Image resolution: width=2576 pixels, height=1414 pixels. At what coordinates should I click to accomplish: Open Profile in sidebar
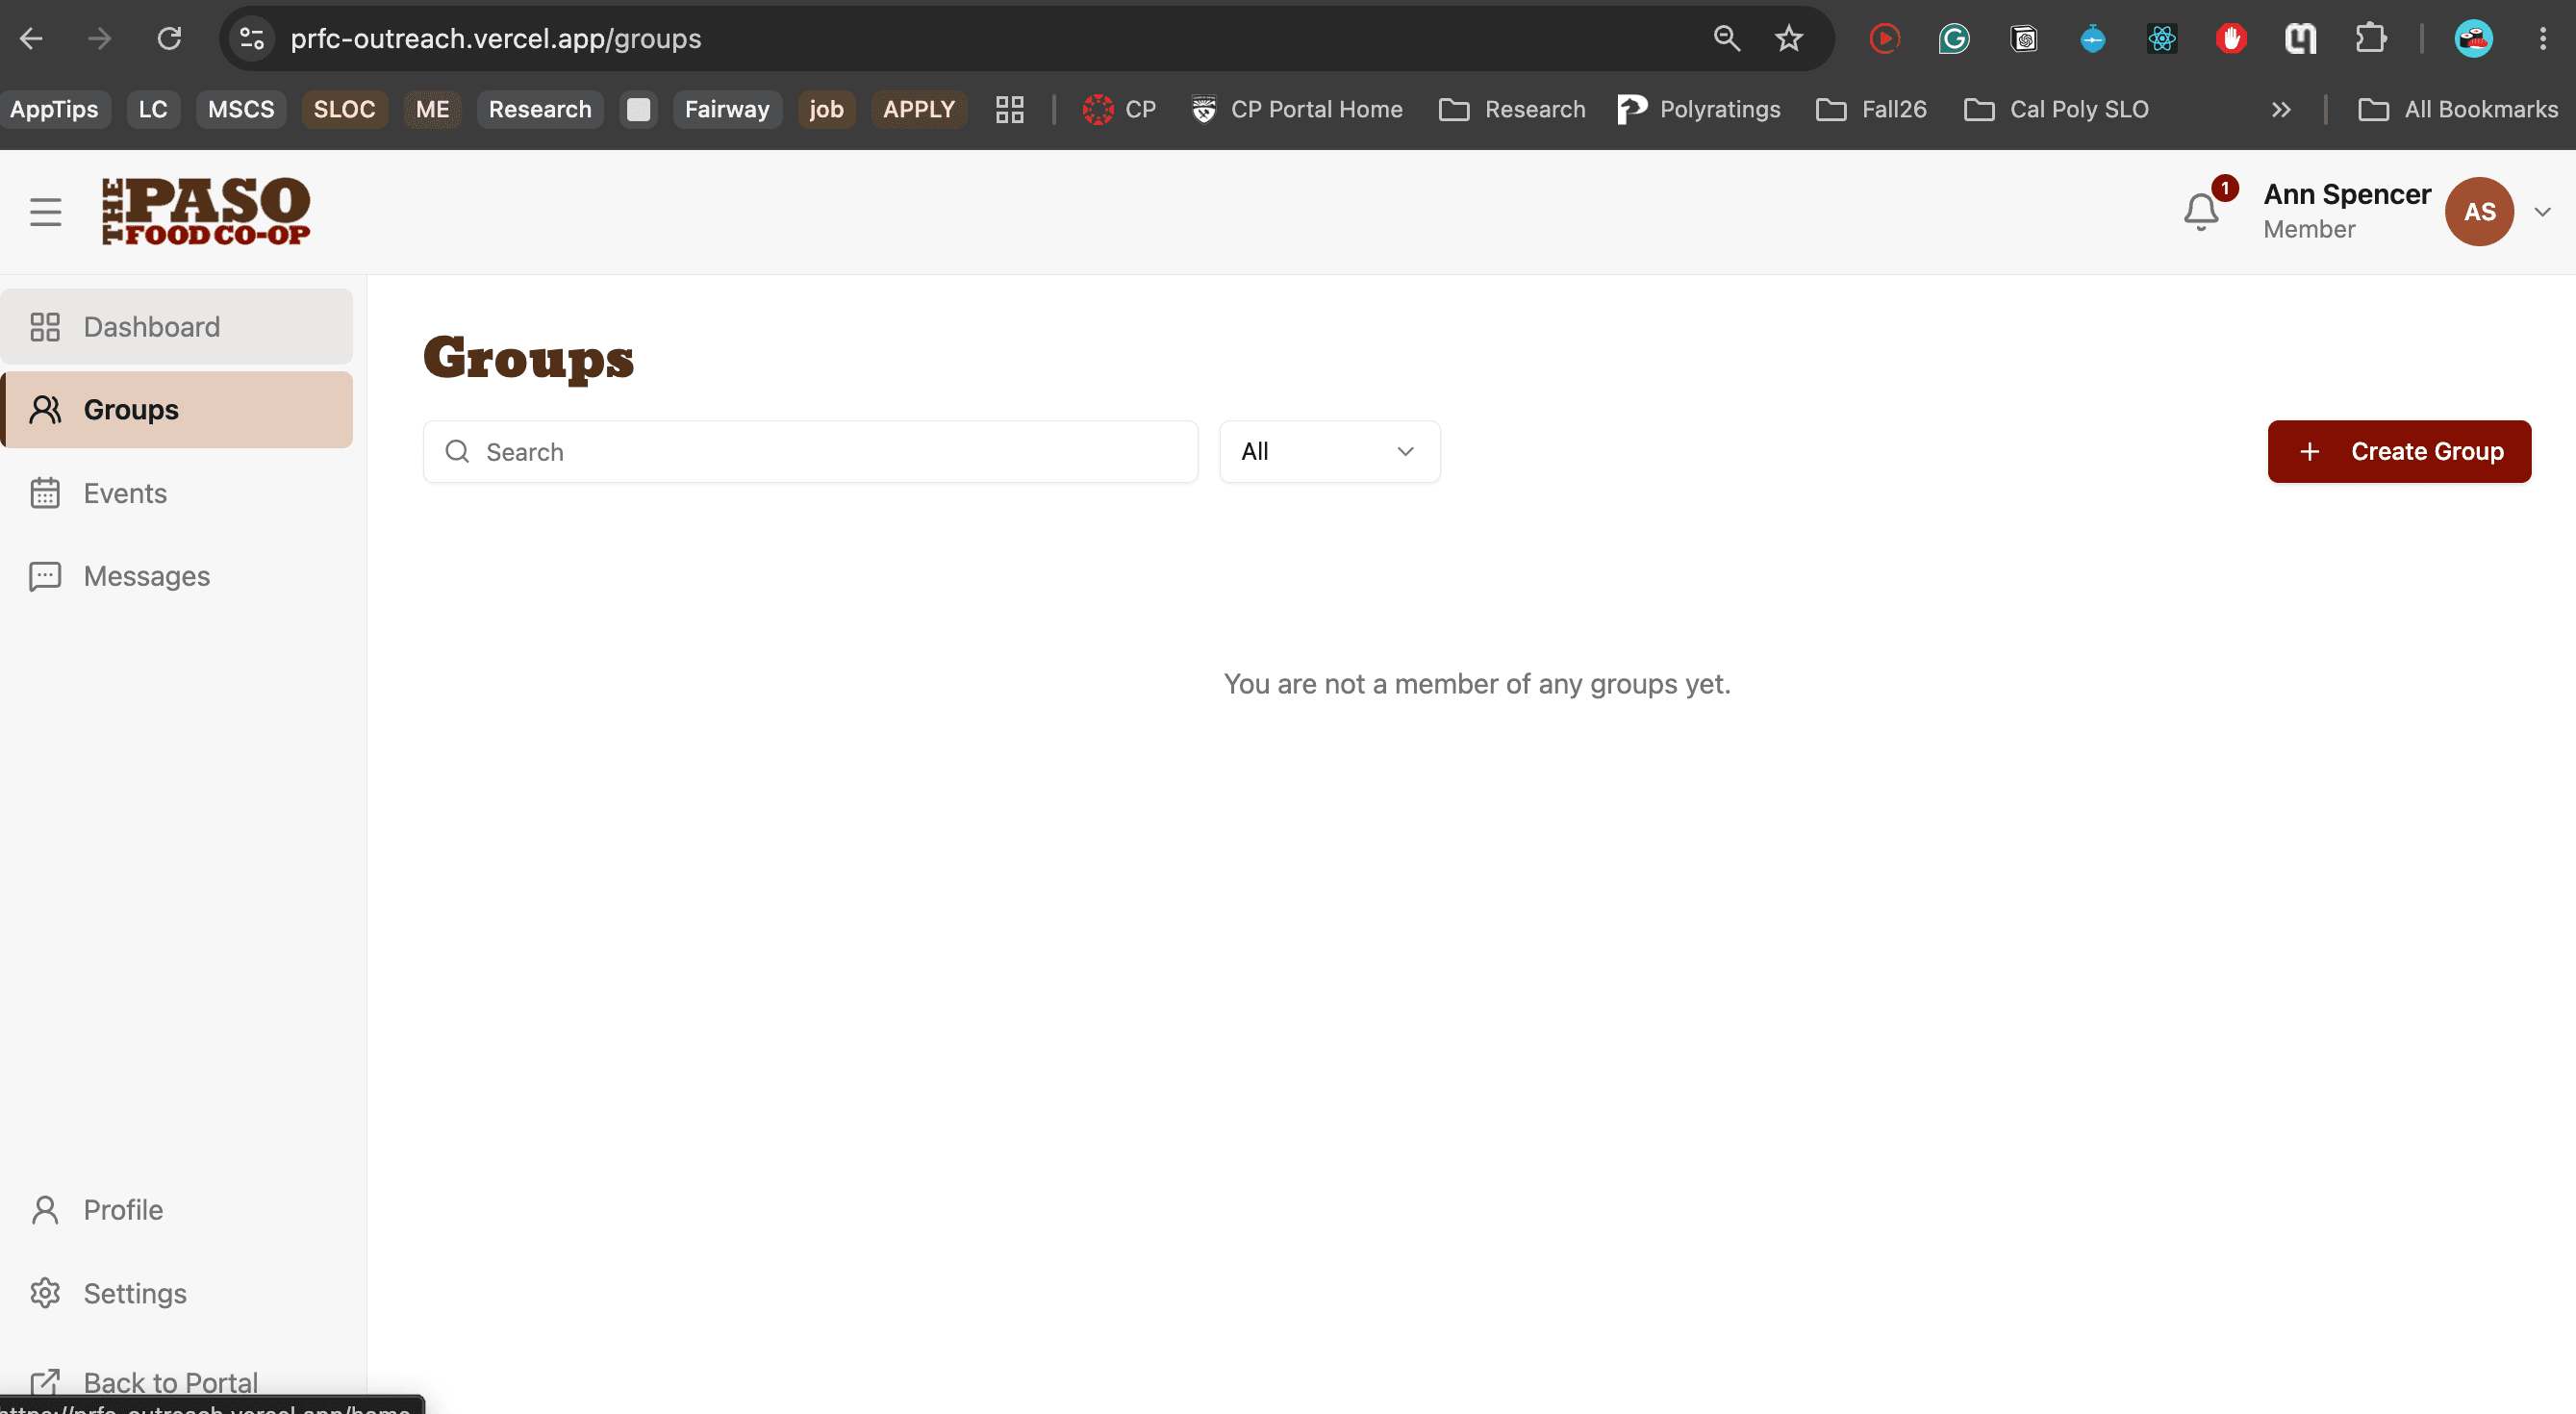[177, 1210]
